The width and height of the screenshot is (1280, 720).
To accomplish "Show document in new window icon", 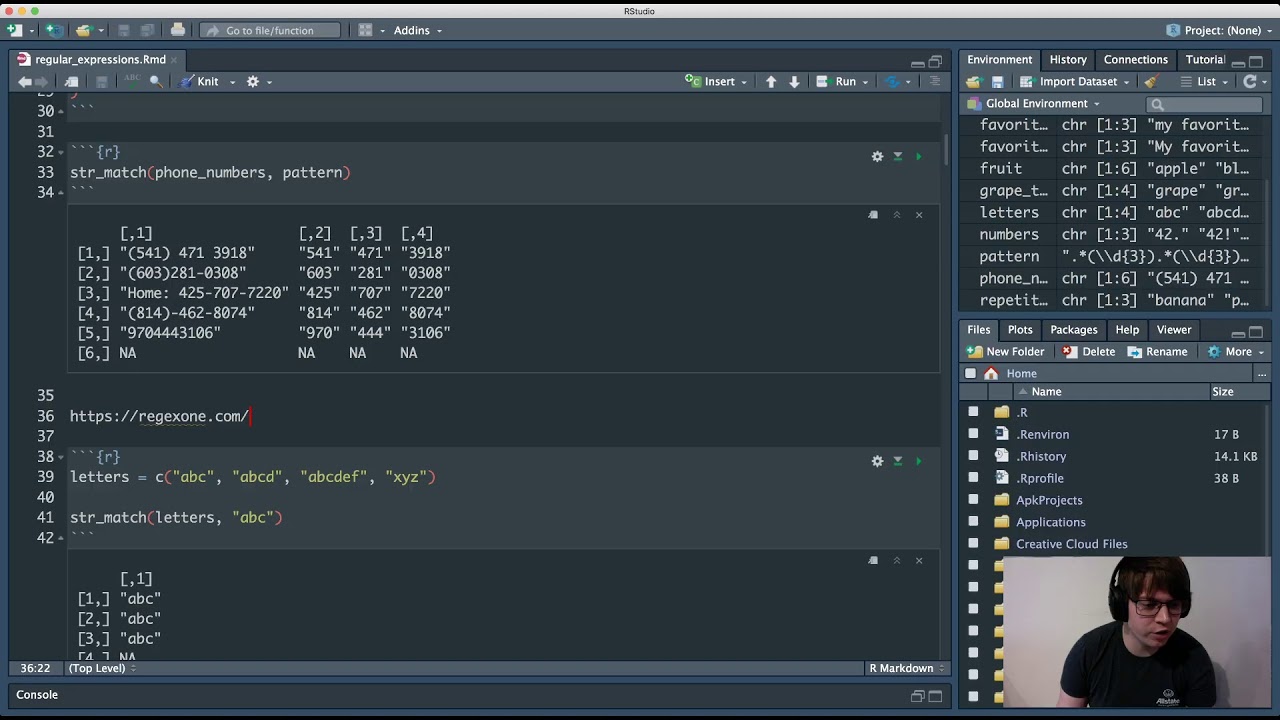I will coord(71,81).
